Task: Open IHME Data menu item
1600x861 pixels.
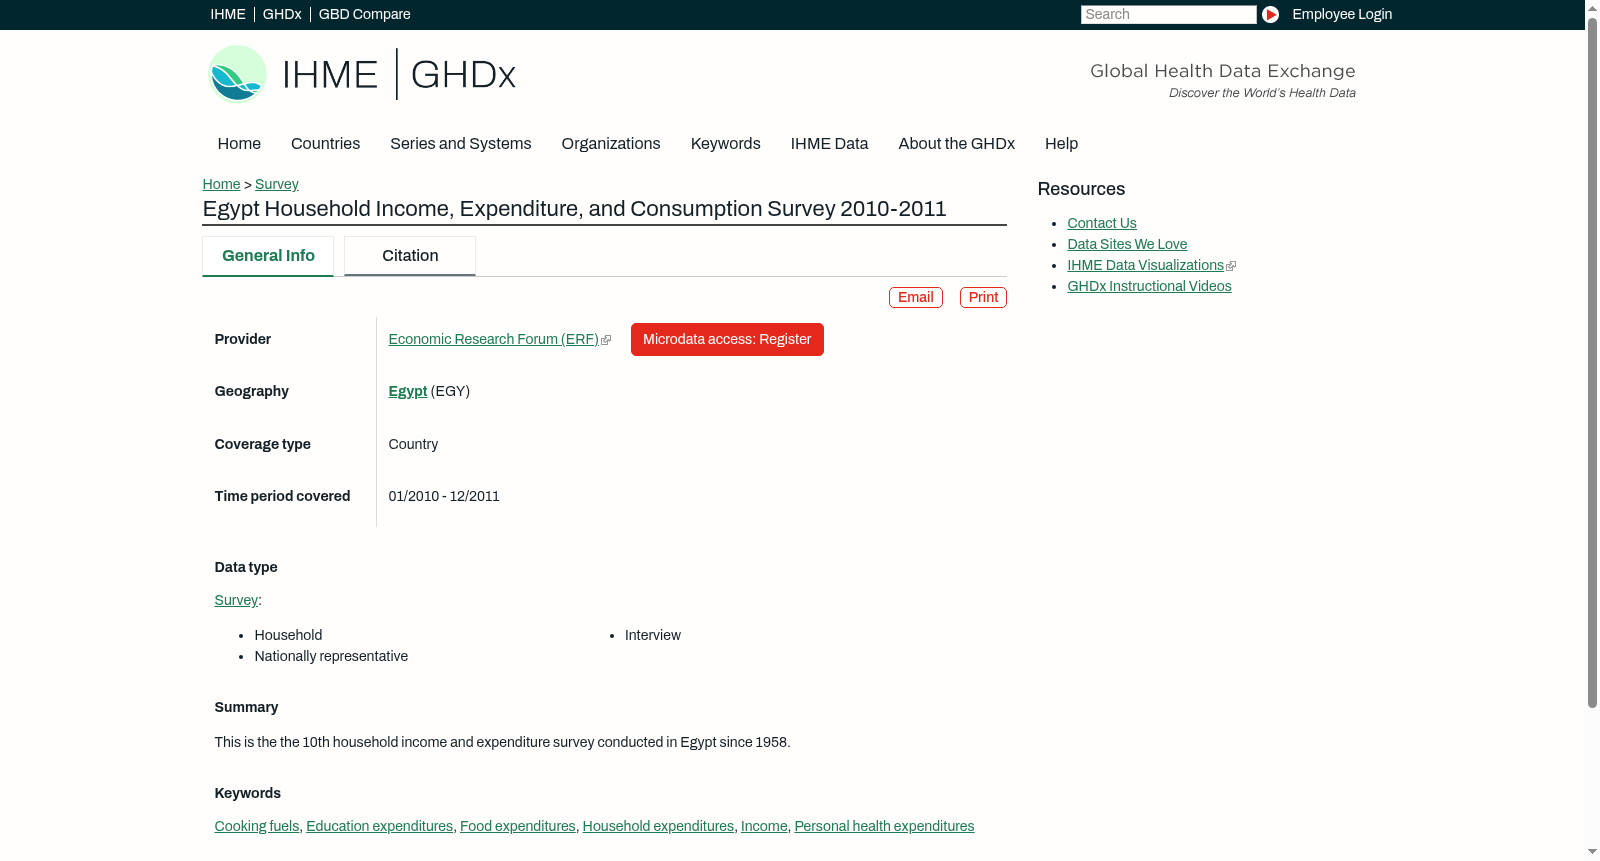Action: [x=830, y=144]
